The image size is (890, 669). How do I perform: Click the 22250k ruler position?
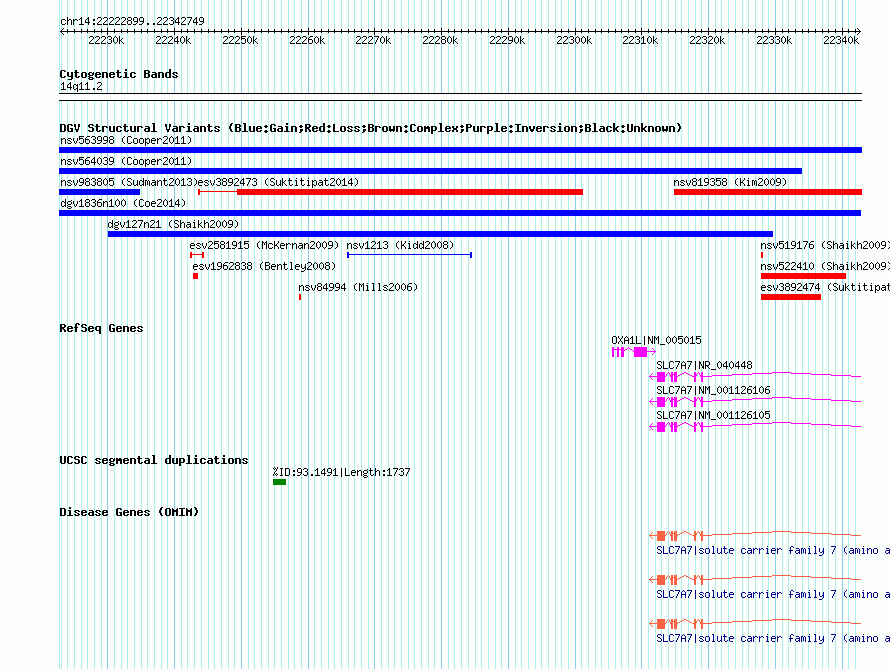click(x=240, y=41)
